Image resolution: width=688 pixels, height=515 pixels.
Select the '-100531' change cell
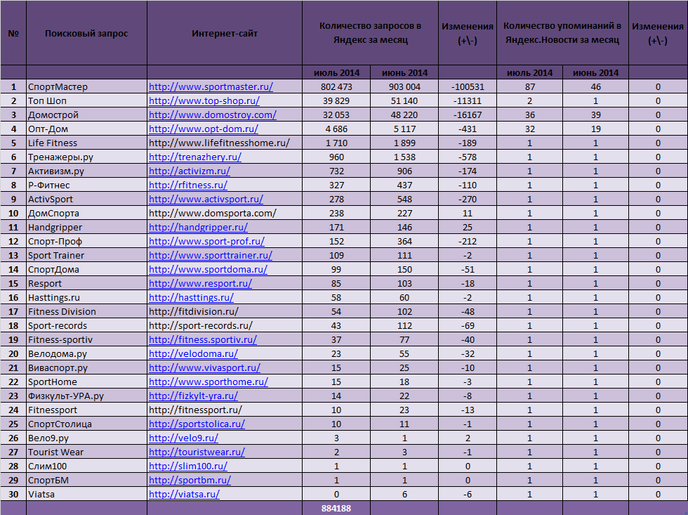coord(467,87)
